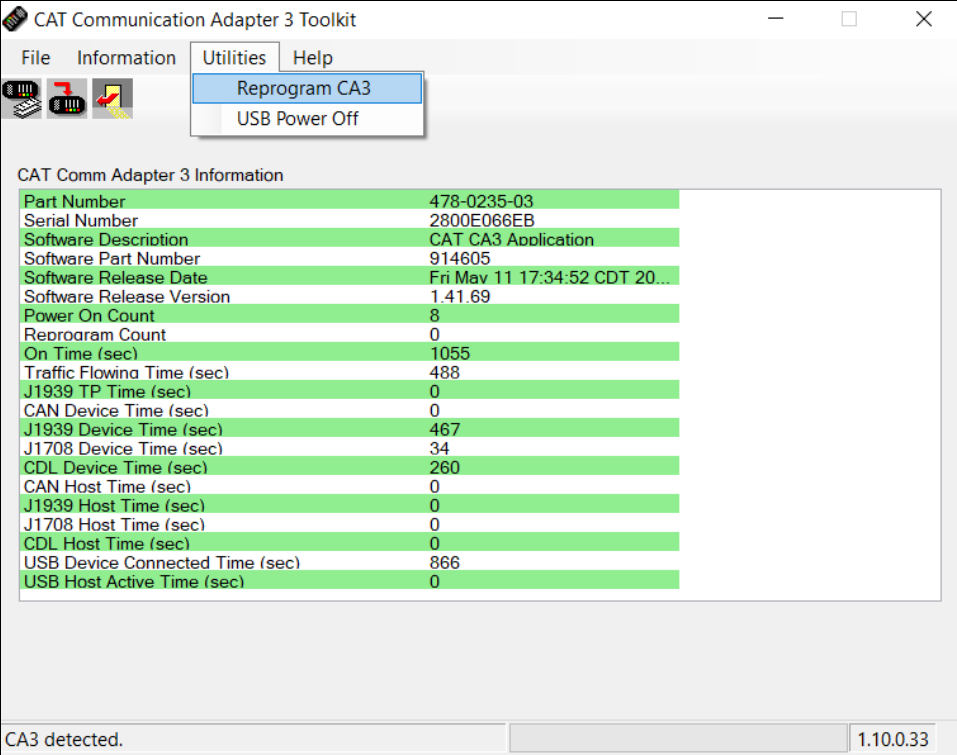Click toolkit version 1.10.0.33 in status bar

tap(893, 740)
